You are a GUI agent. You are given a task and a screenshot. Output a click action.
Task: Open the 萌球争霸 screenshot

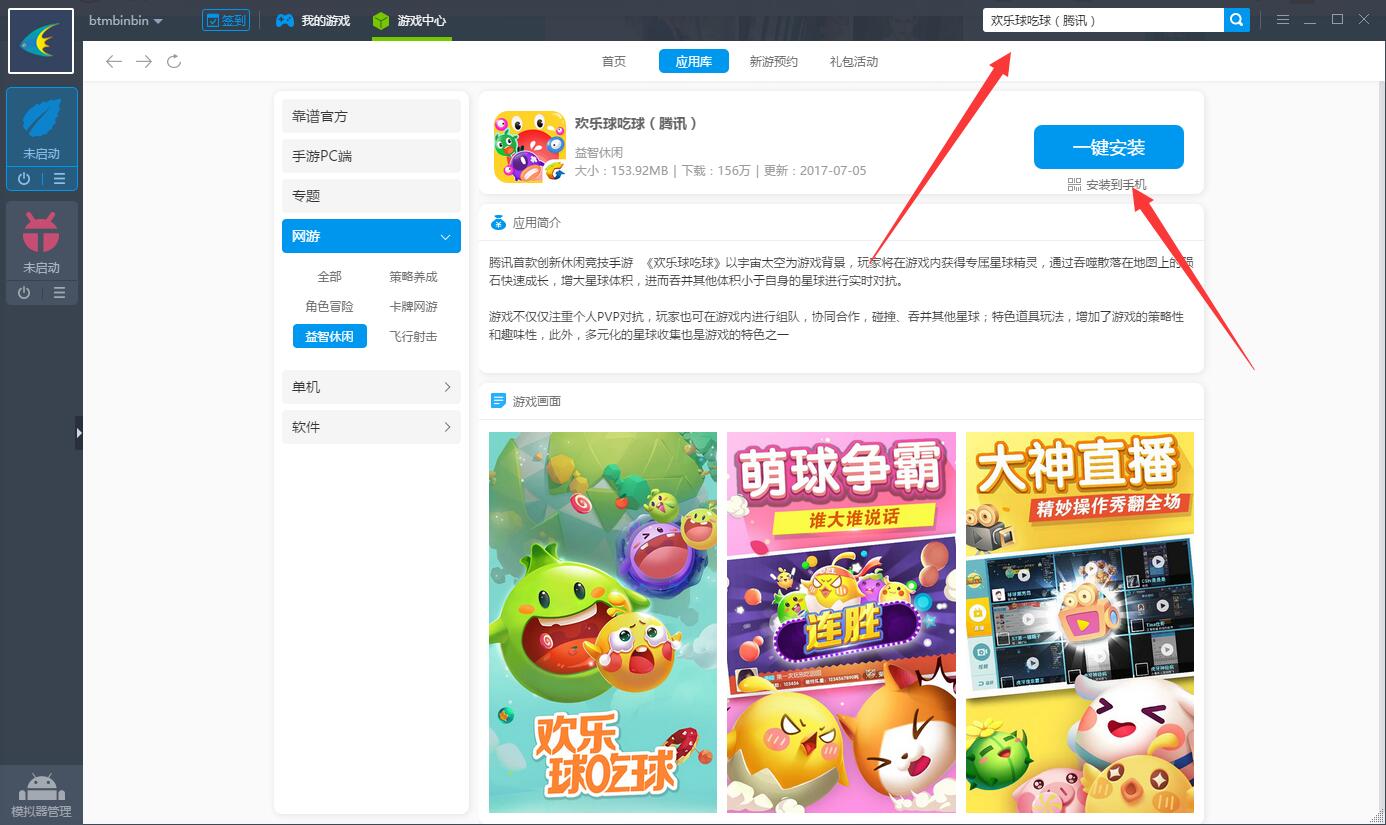(x=841, y=622)
